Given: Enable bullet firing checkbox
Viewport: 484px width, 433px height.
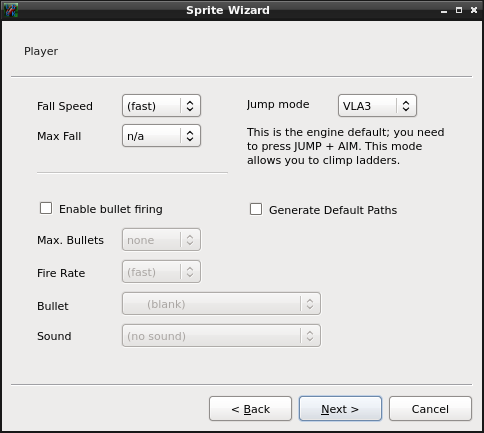Looking at the screenshot, I should pos(46,208).
